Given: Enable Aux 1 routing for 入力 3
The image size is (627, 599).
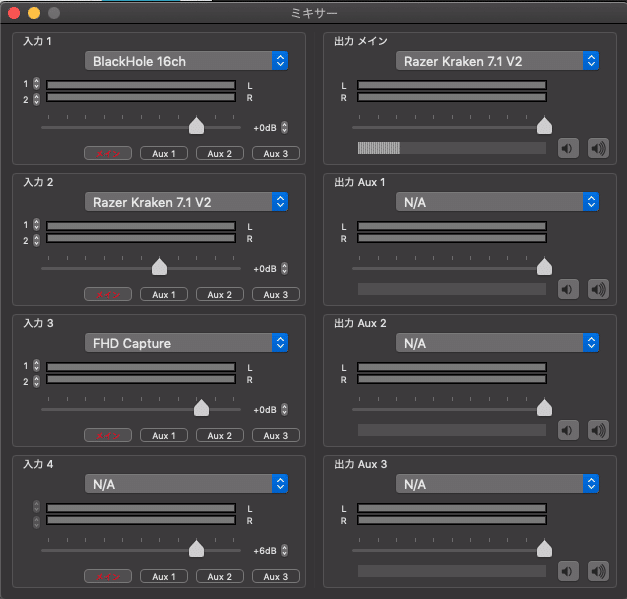Looking at the screenshot, I should point(164,435).
